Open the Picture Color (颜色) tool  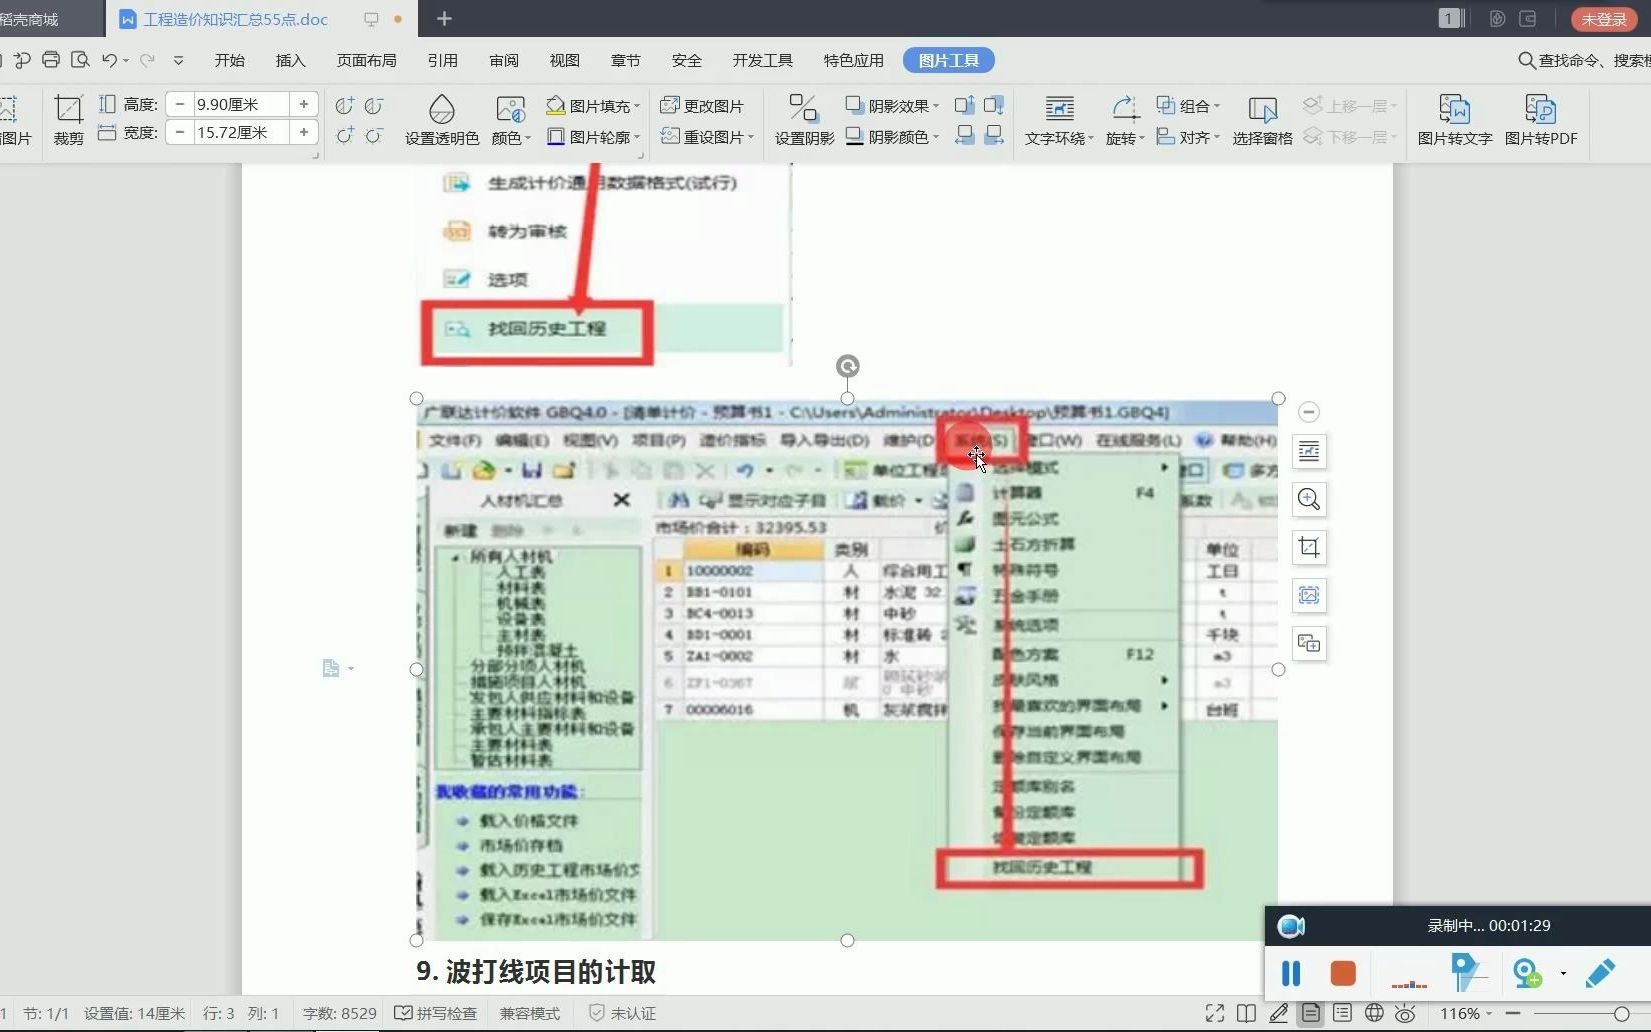510,120
